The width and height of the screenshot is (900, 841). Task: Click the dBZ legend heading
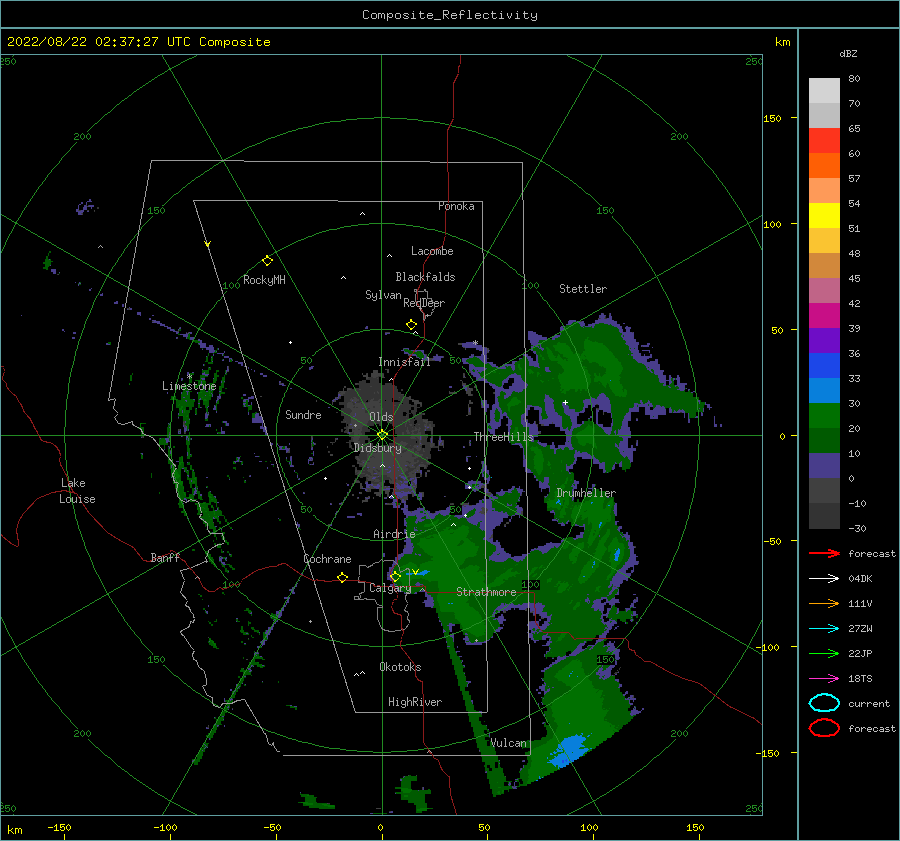point(848,53)
